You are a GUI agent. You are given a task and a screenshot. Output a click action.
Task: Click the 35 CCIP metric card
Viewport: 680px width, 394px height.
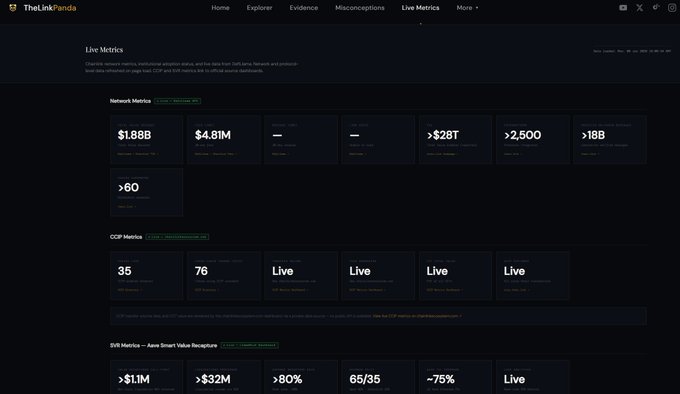click(x=147, y=276)
